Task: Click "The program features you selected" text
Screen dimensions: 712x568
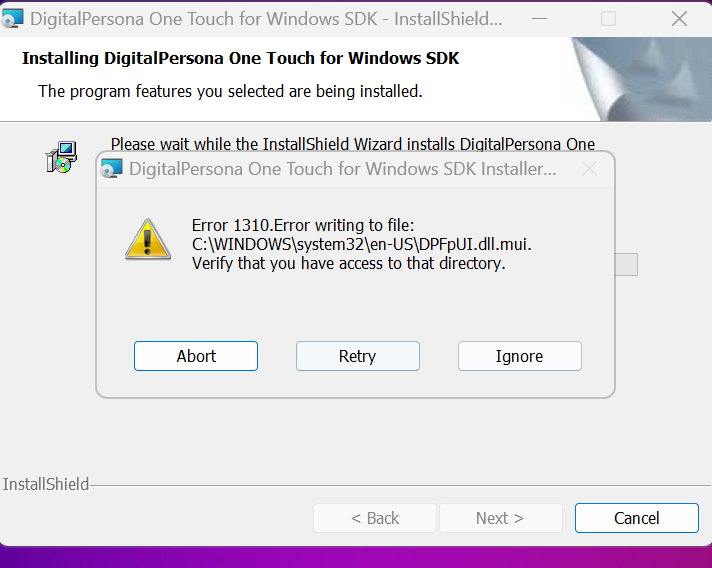Action: [230, 91]
